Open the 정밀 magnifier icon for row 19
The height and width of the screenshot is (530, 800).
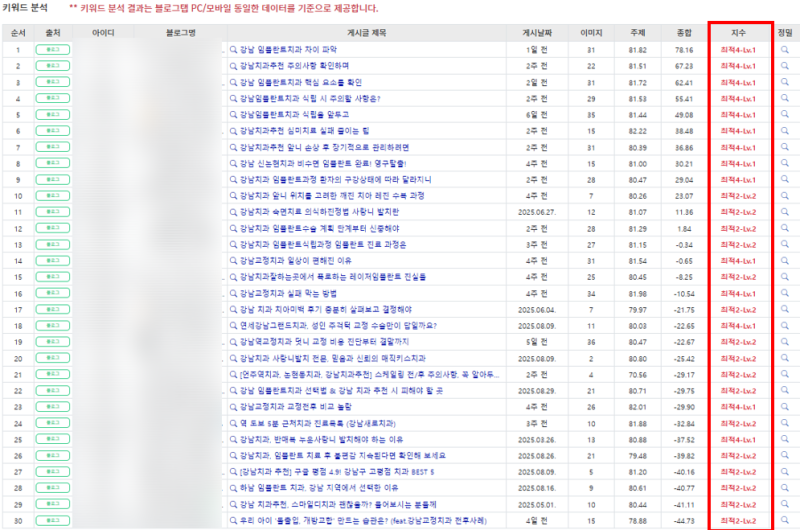(785, 342)
